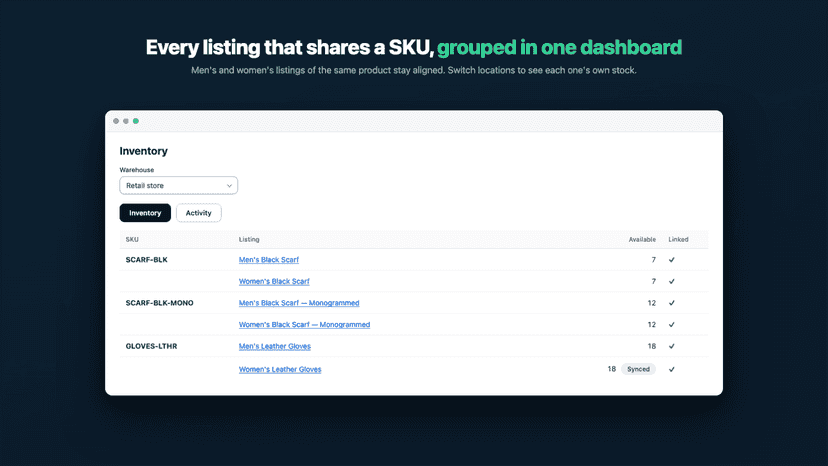Click available count 12 for Men's Black Scarf — Monogrammed
828x466 pixels.
coord(652,303)
